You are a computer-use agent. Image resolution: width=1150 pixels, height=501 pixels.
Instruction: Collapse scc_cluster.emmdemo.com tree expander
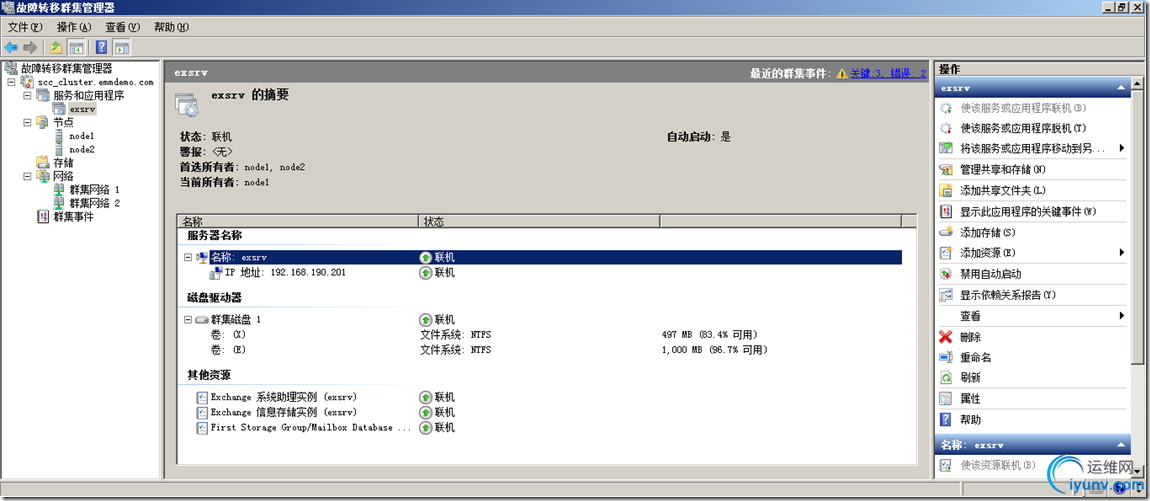coord(12,82)
